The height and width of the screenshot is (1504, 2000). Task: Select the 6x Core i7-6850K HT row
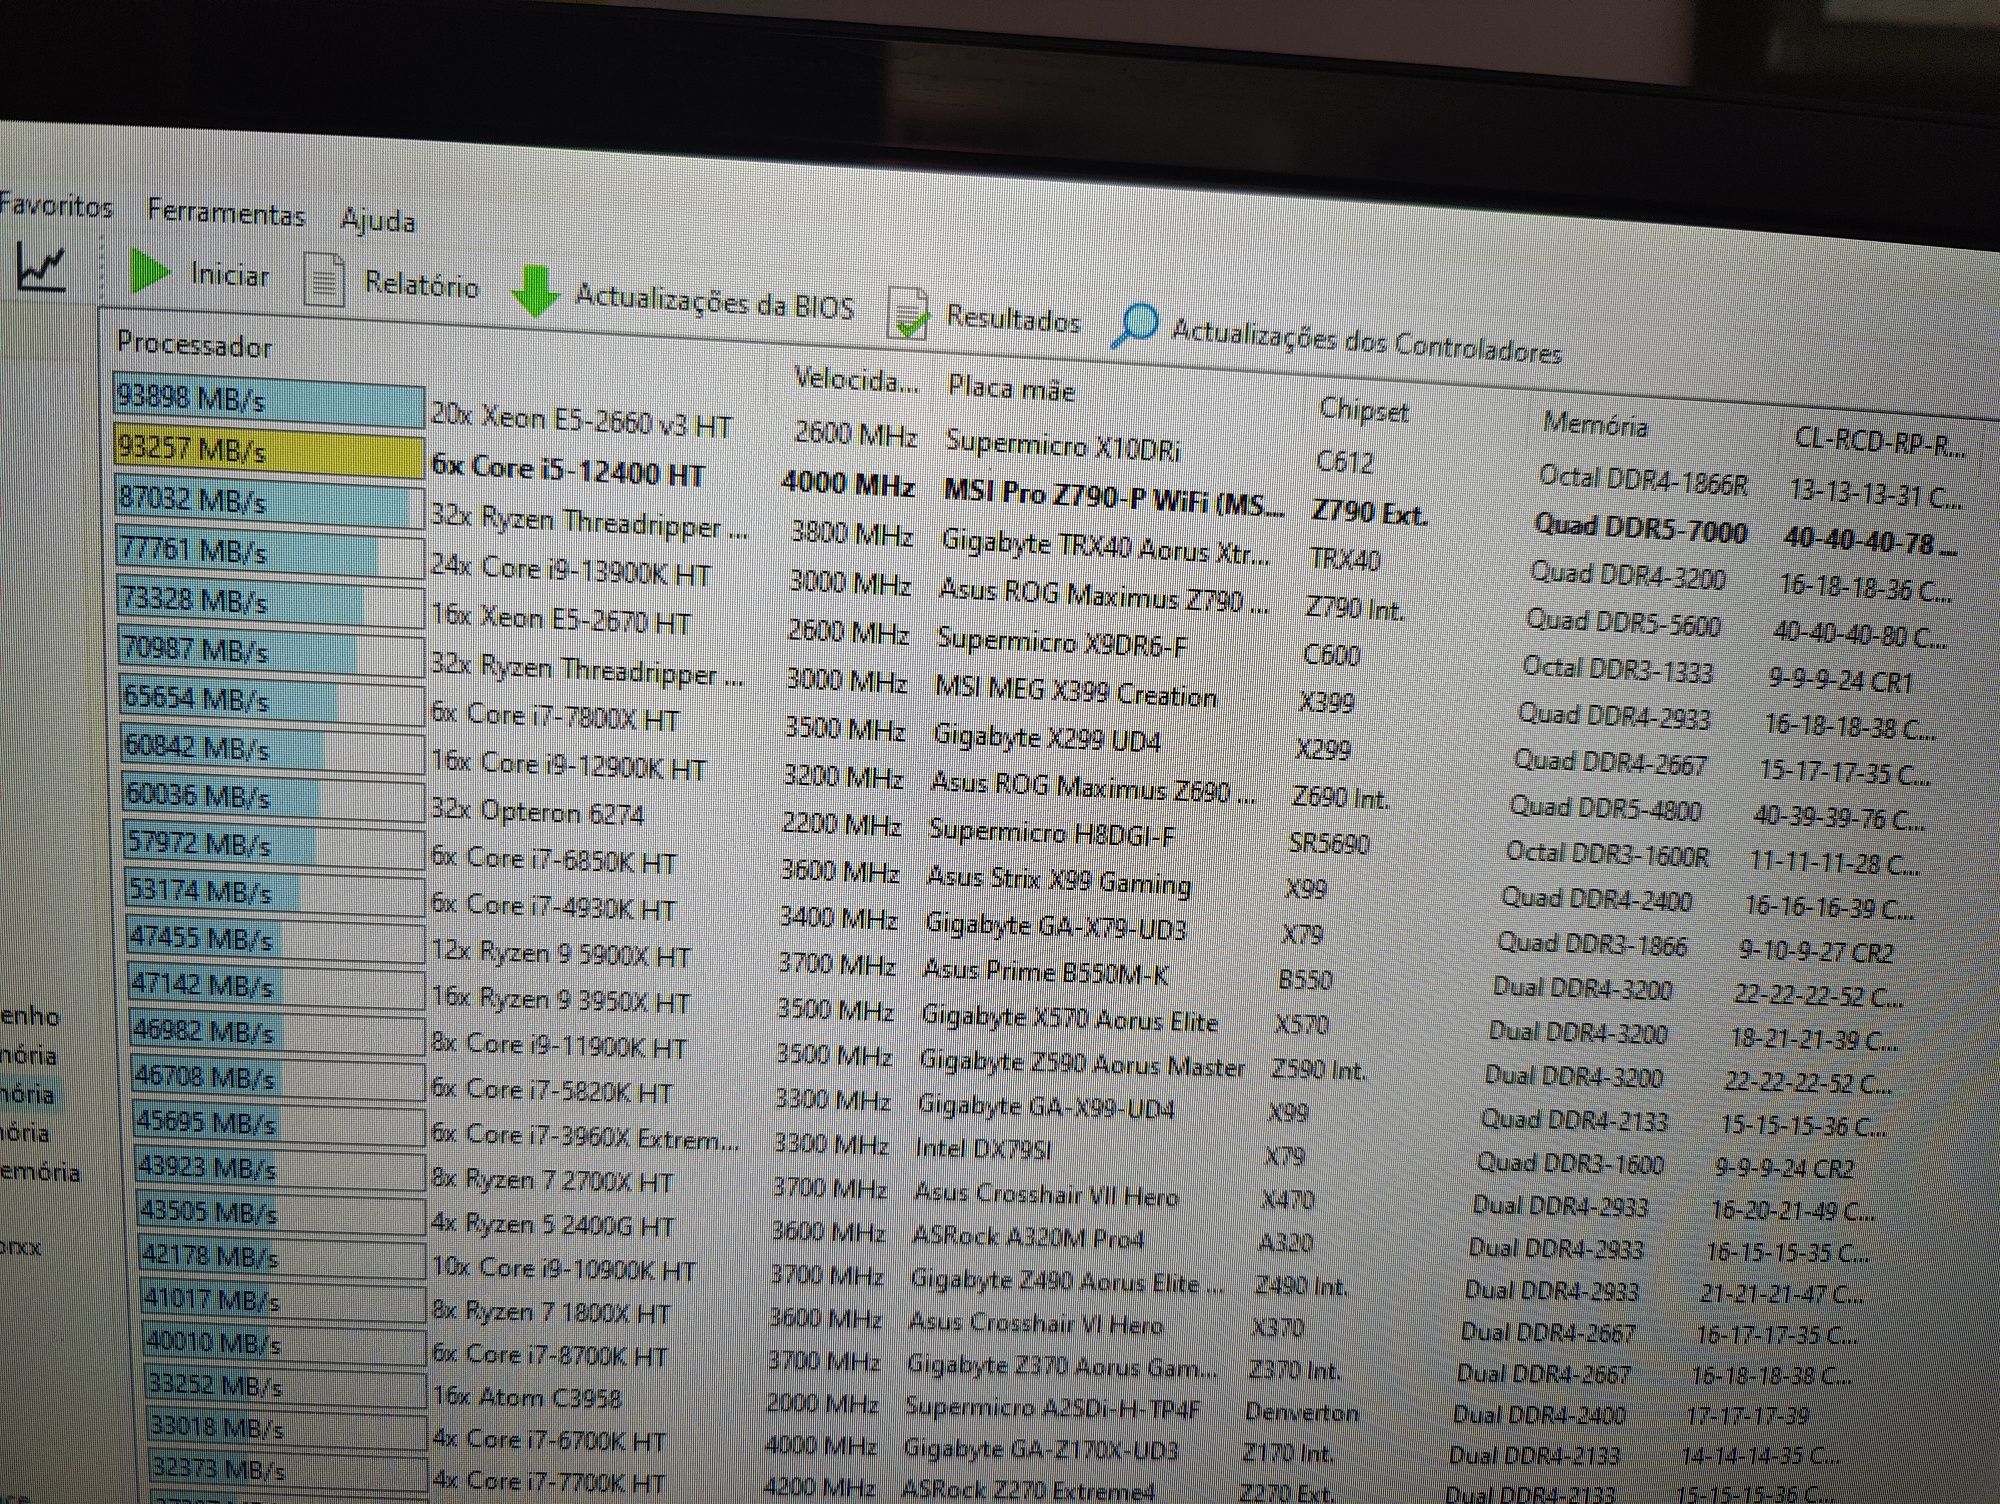click(554, 859)
